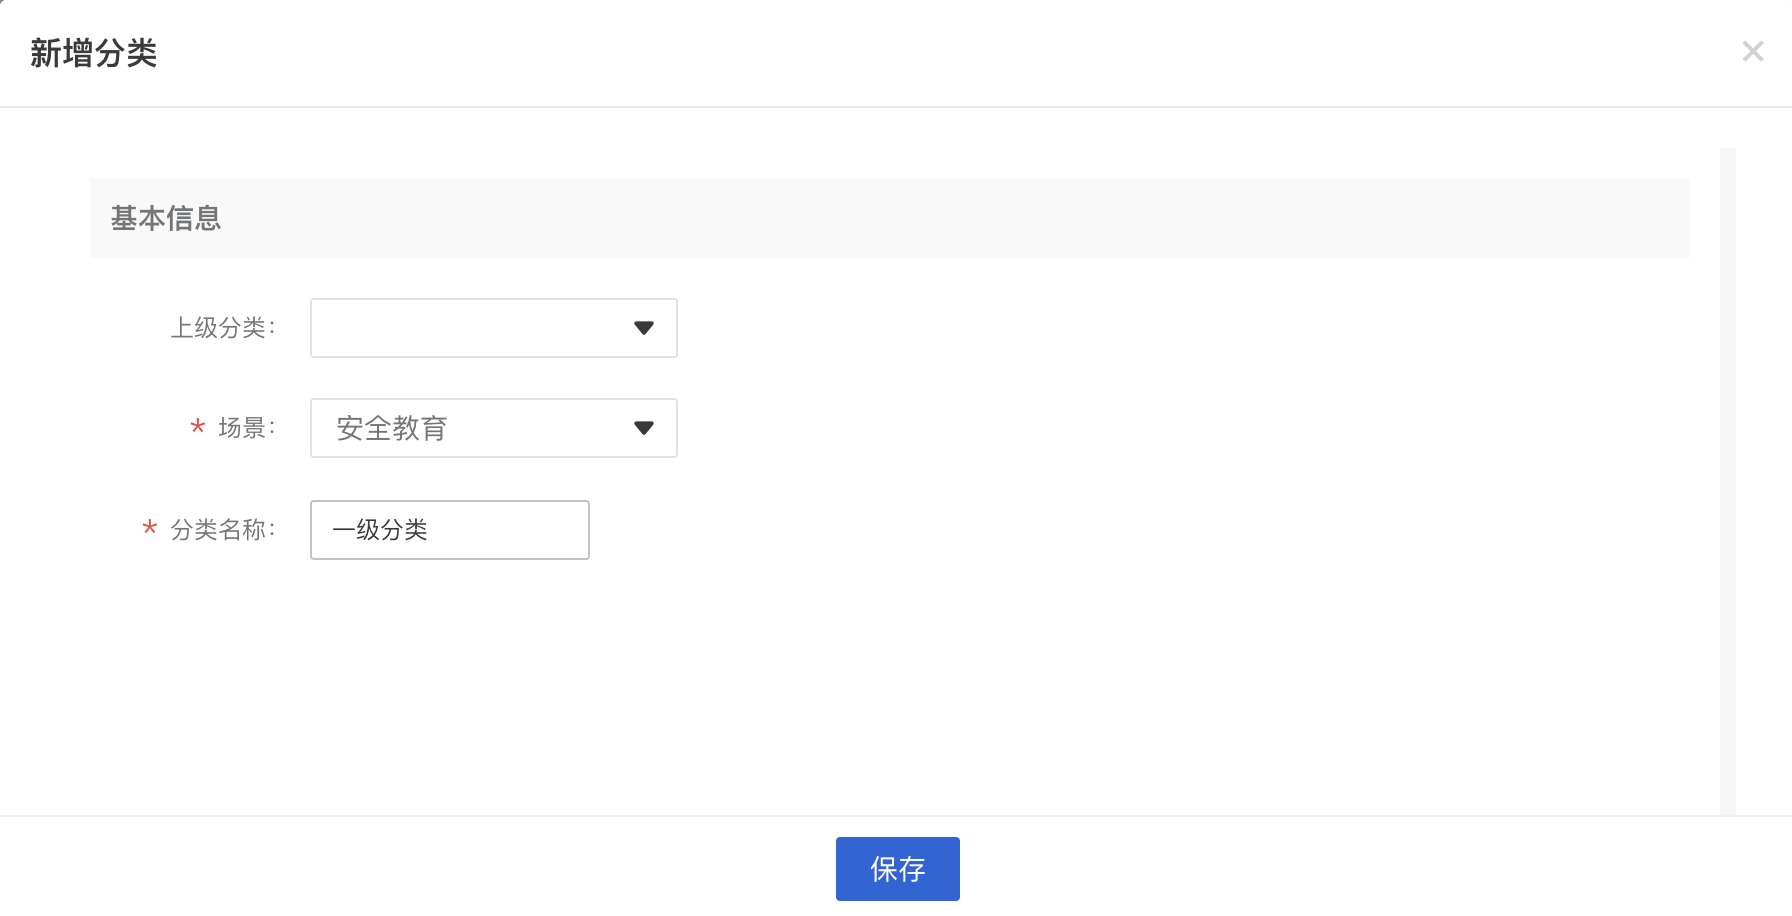1792x916 pixels.
Task: Click the empty end of the 分类名称 textbox
Action: point(510,530)
